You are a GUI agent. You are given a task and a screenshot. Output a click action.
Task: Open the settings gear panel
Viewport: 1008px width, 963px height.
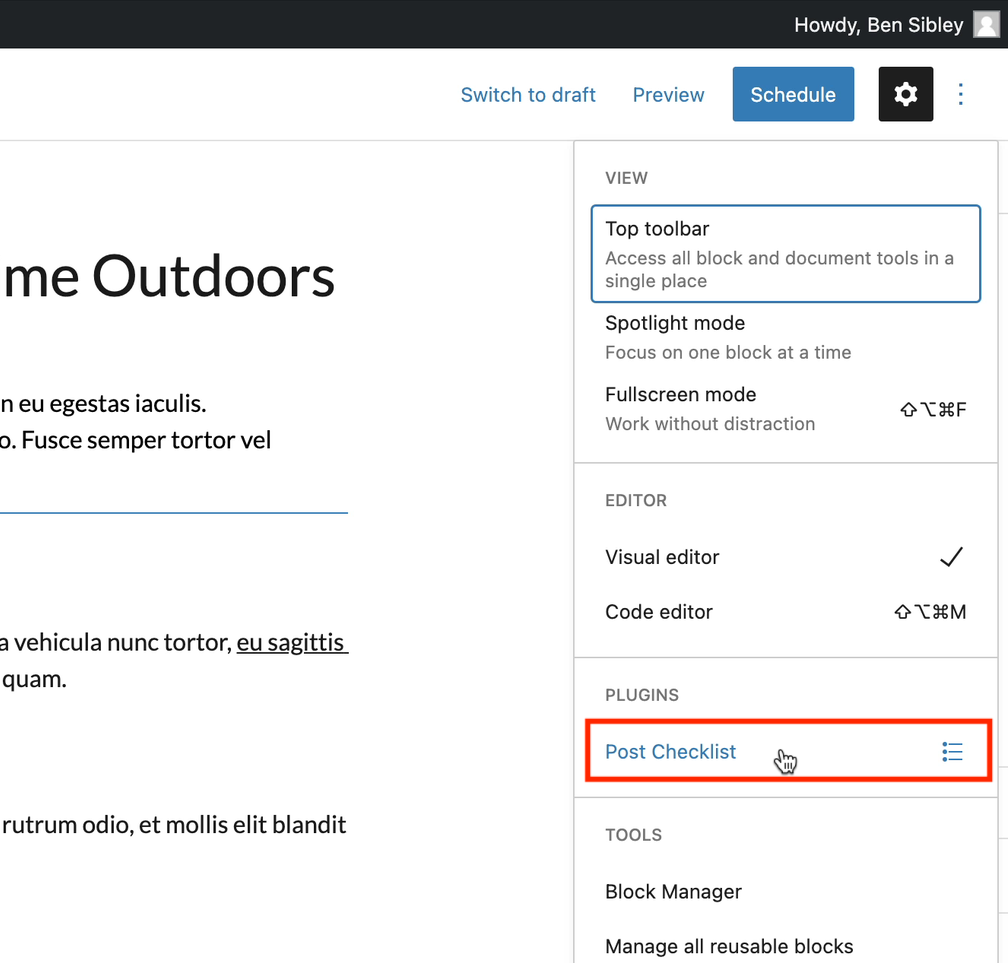pos(905,94)
